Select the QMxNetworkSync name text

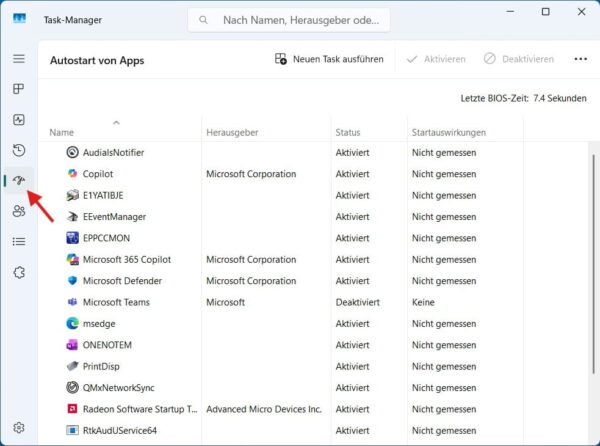tap(119, 388)
